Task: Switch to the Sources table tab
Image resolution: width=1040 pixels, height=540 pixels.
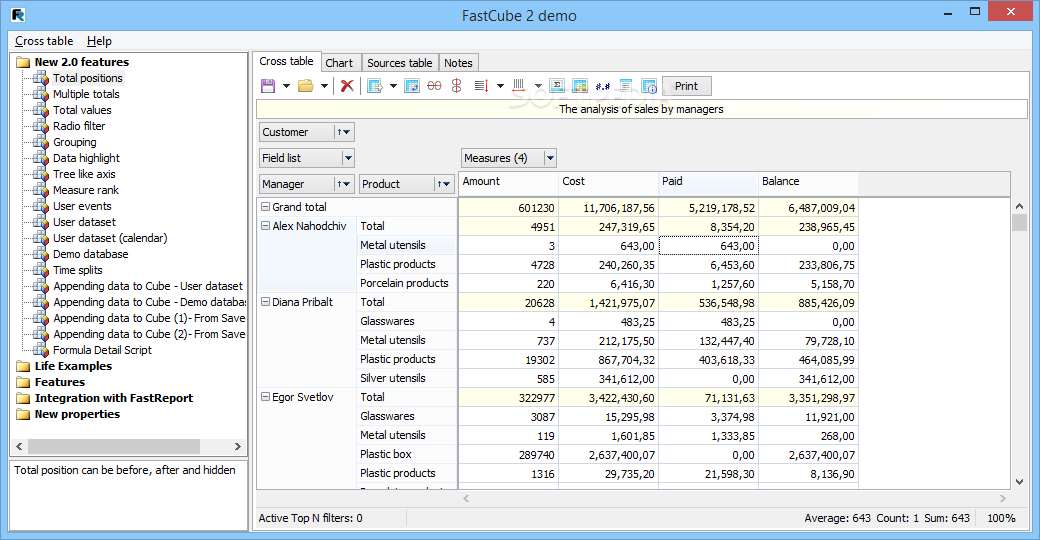Action: (400, 63)
